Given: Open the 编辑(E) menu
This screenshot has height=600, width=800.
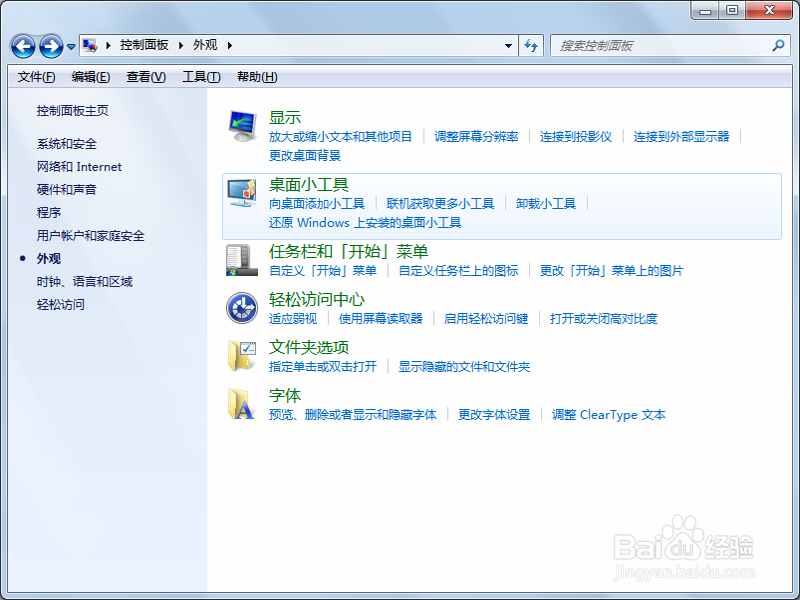Looking at the screenshot, I should pyautogui.click(x=91, y=77).
